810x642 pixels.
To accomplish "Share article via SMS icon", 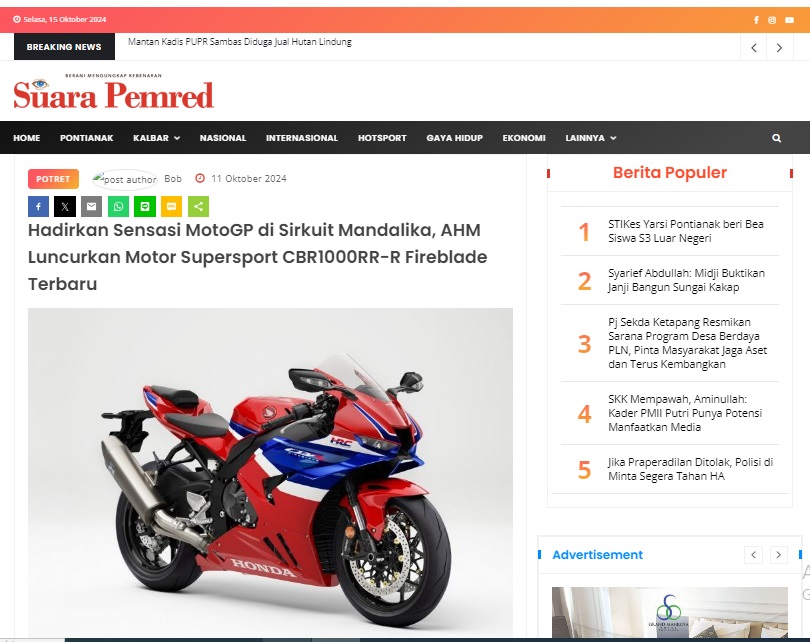I will [172, 207].
